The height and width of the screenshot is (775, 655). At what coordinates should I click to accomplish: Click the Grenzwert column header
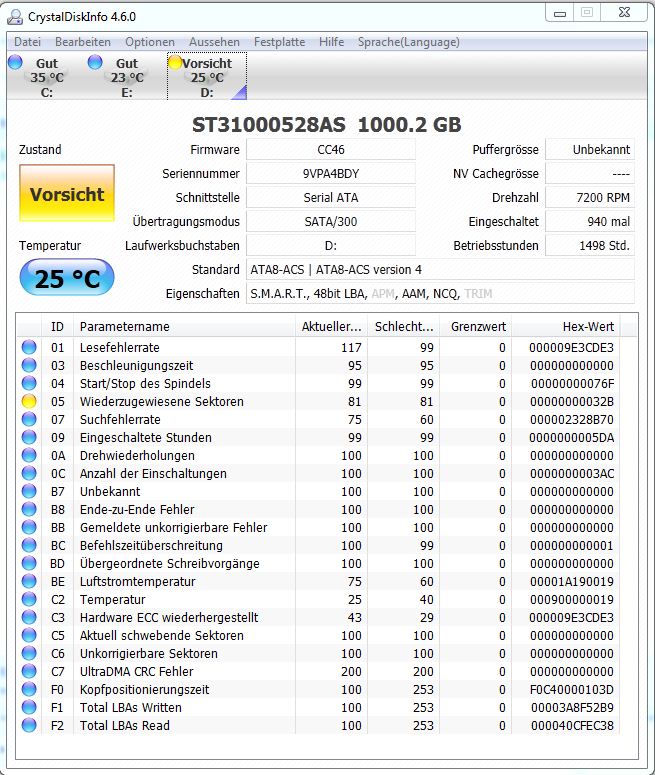(476, 326)
